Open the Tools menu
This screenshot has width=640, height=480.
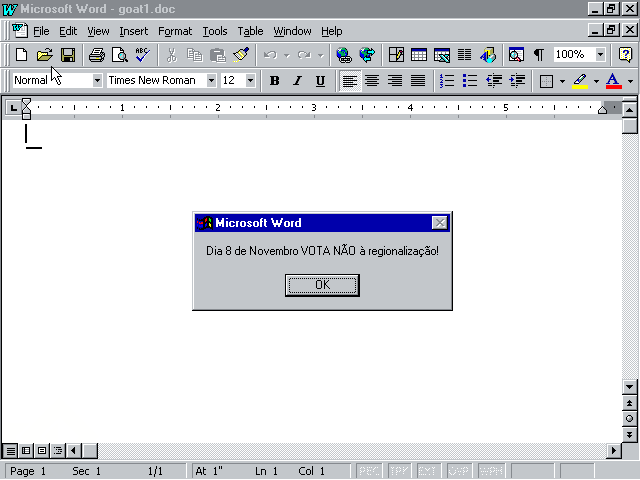[x=215, y=31]
